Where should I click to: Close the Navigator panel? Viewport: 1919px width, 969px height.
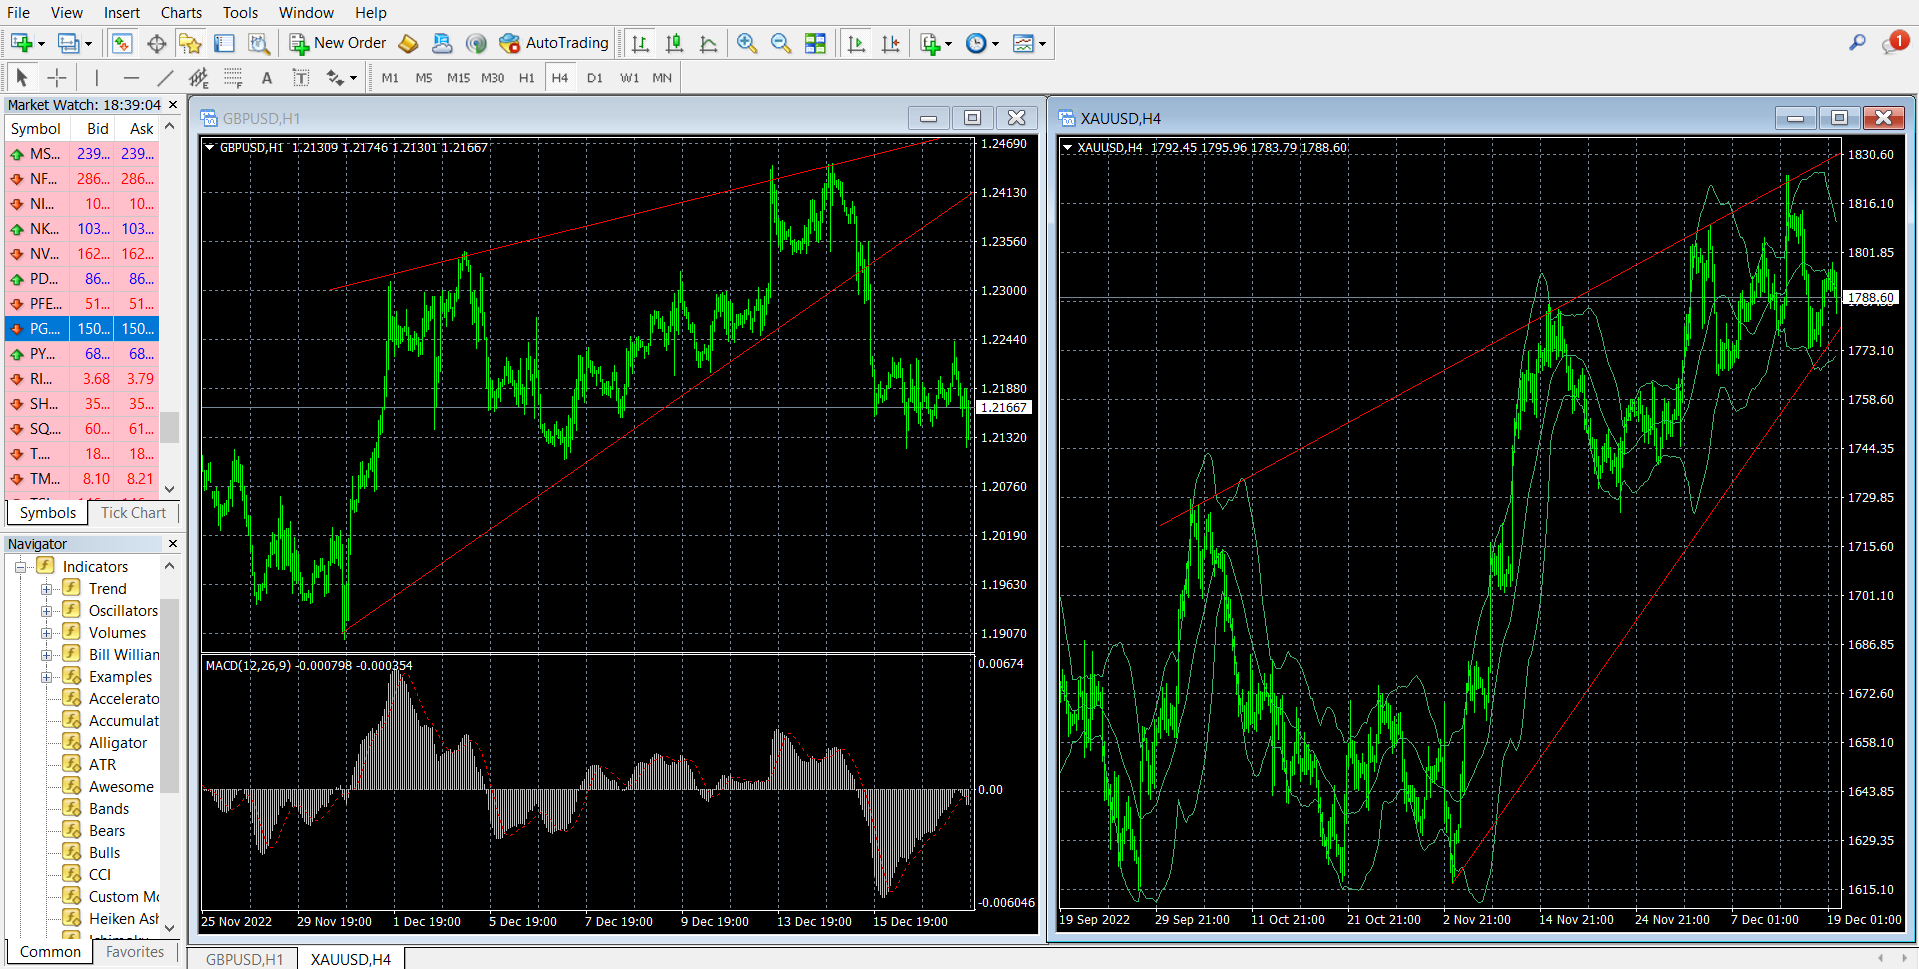pos(173,544)
